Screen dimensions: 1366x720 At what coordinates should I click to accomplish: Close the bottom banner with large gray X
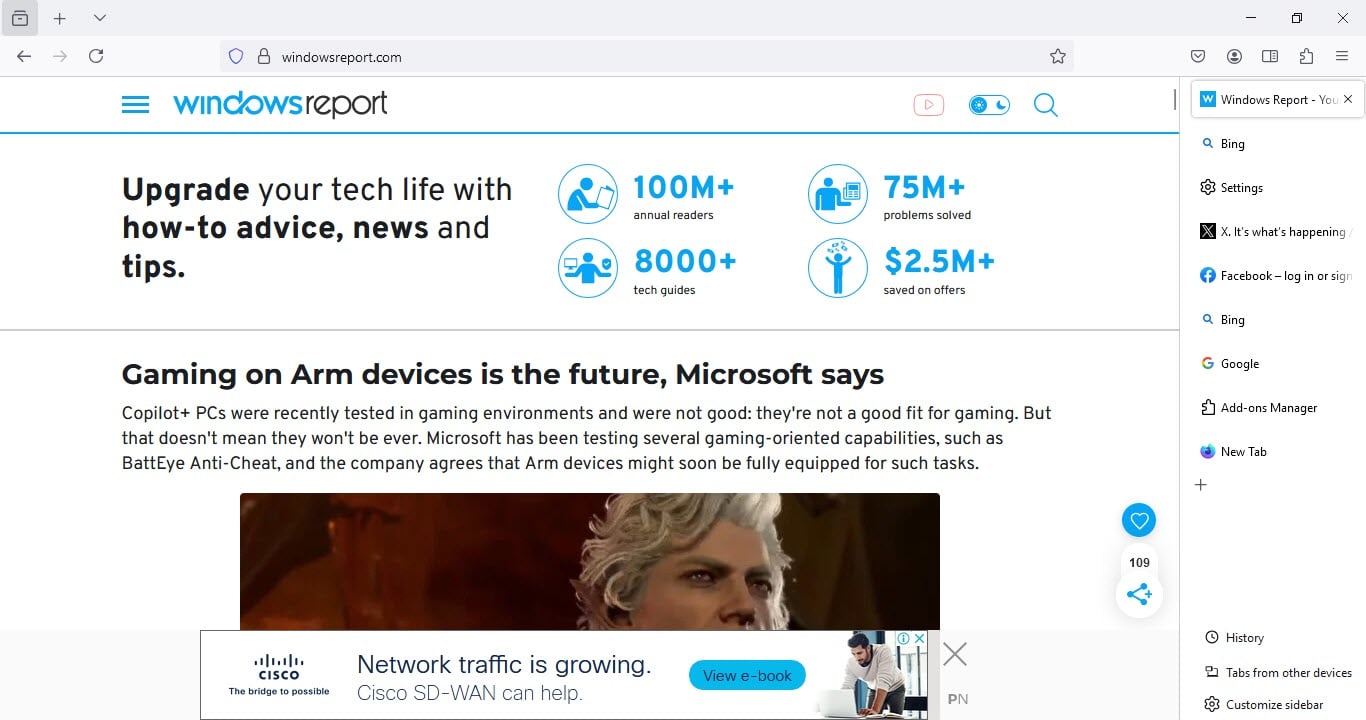click(x=955, y=655)
